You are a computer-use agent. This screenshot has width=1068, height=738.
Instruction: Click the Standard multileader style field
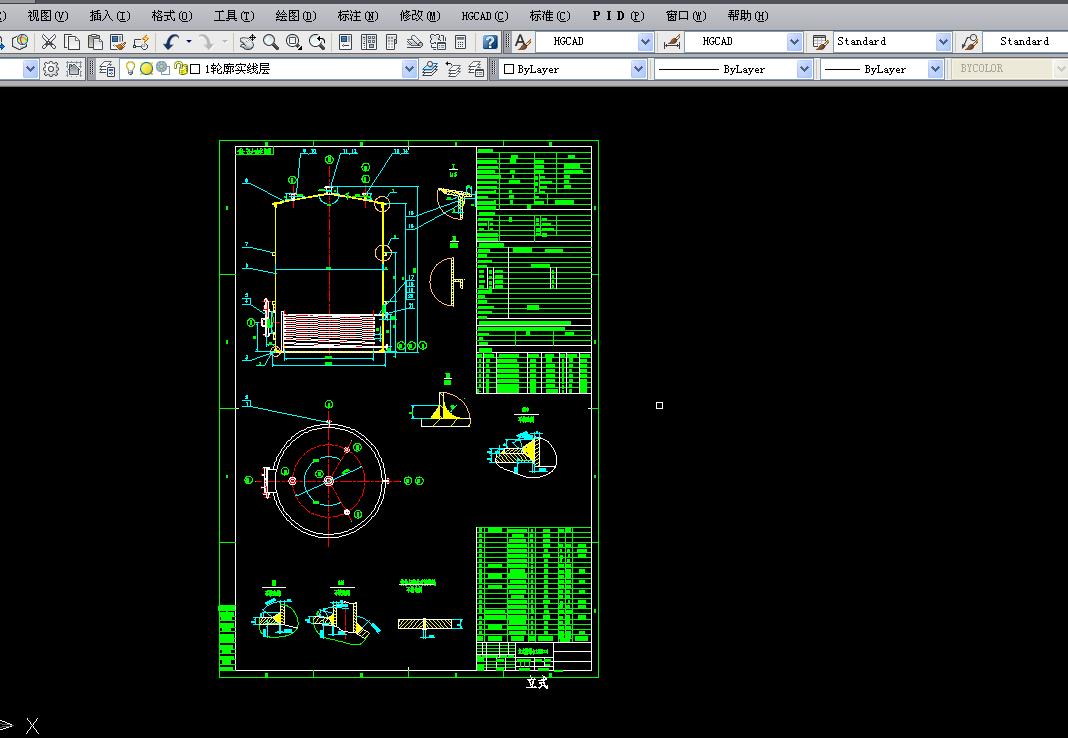point(1024,42)
